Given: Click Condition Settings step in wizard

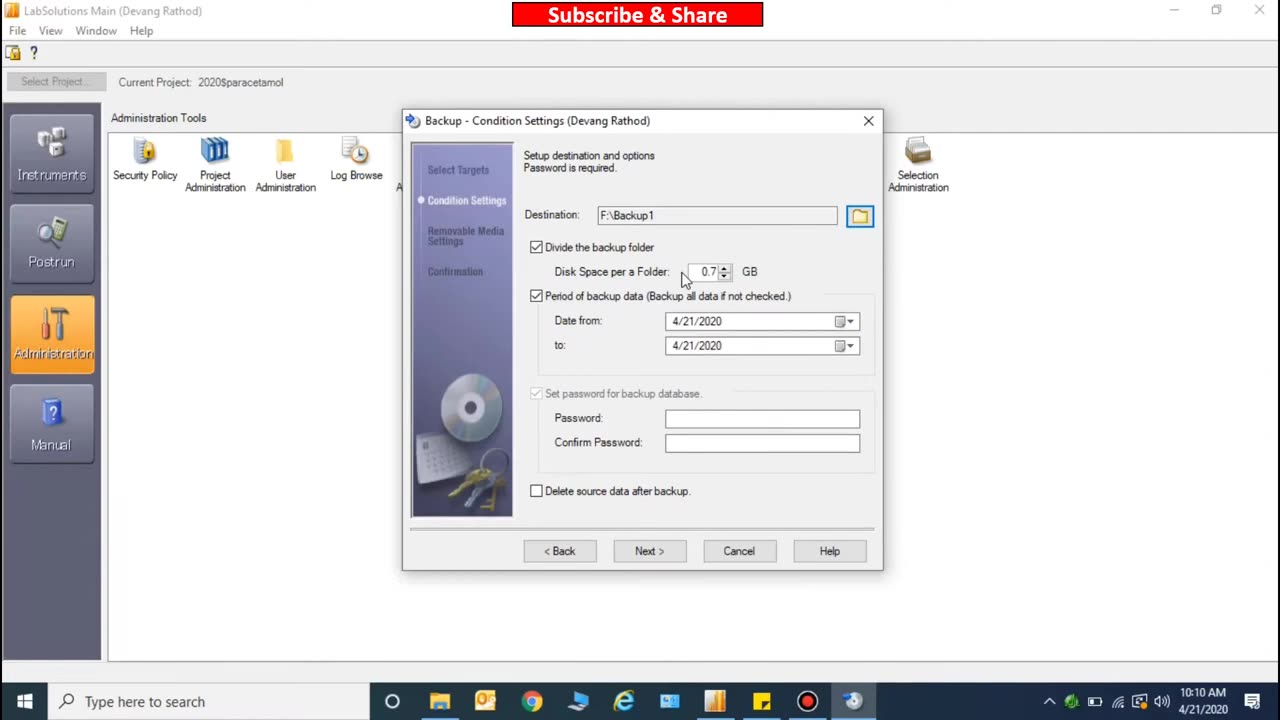Looking at the screenshot, I should pyautogui.click(x=466, y=200).
